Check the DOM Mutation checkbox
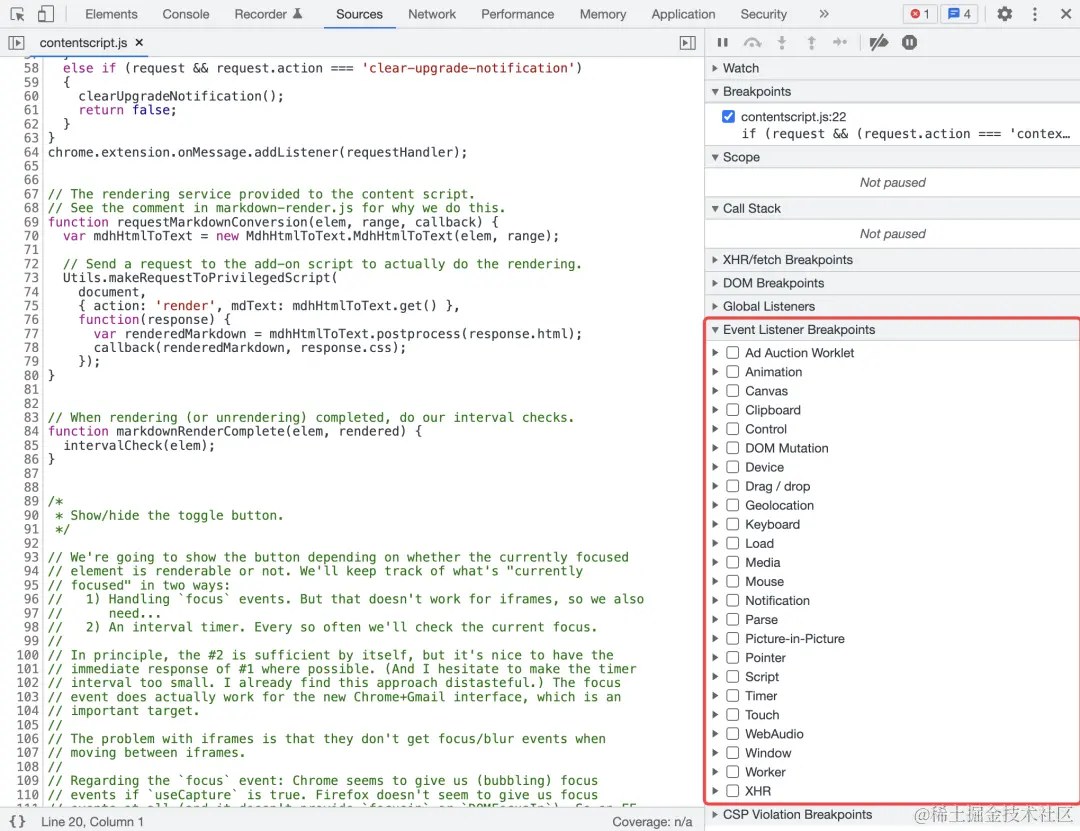 (x=733, y=448)
